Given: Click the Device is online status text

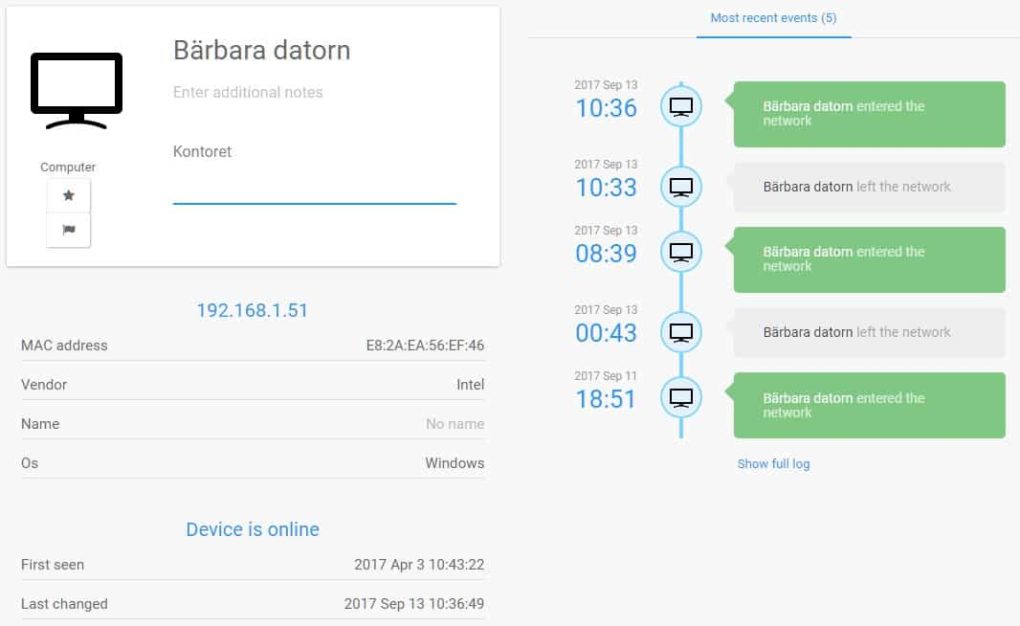Looking at the screenshot, I should coord(252,529).
